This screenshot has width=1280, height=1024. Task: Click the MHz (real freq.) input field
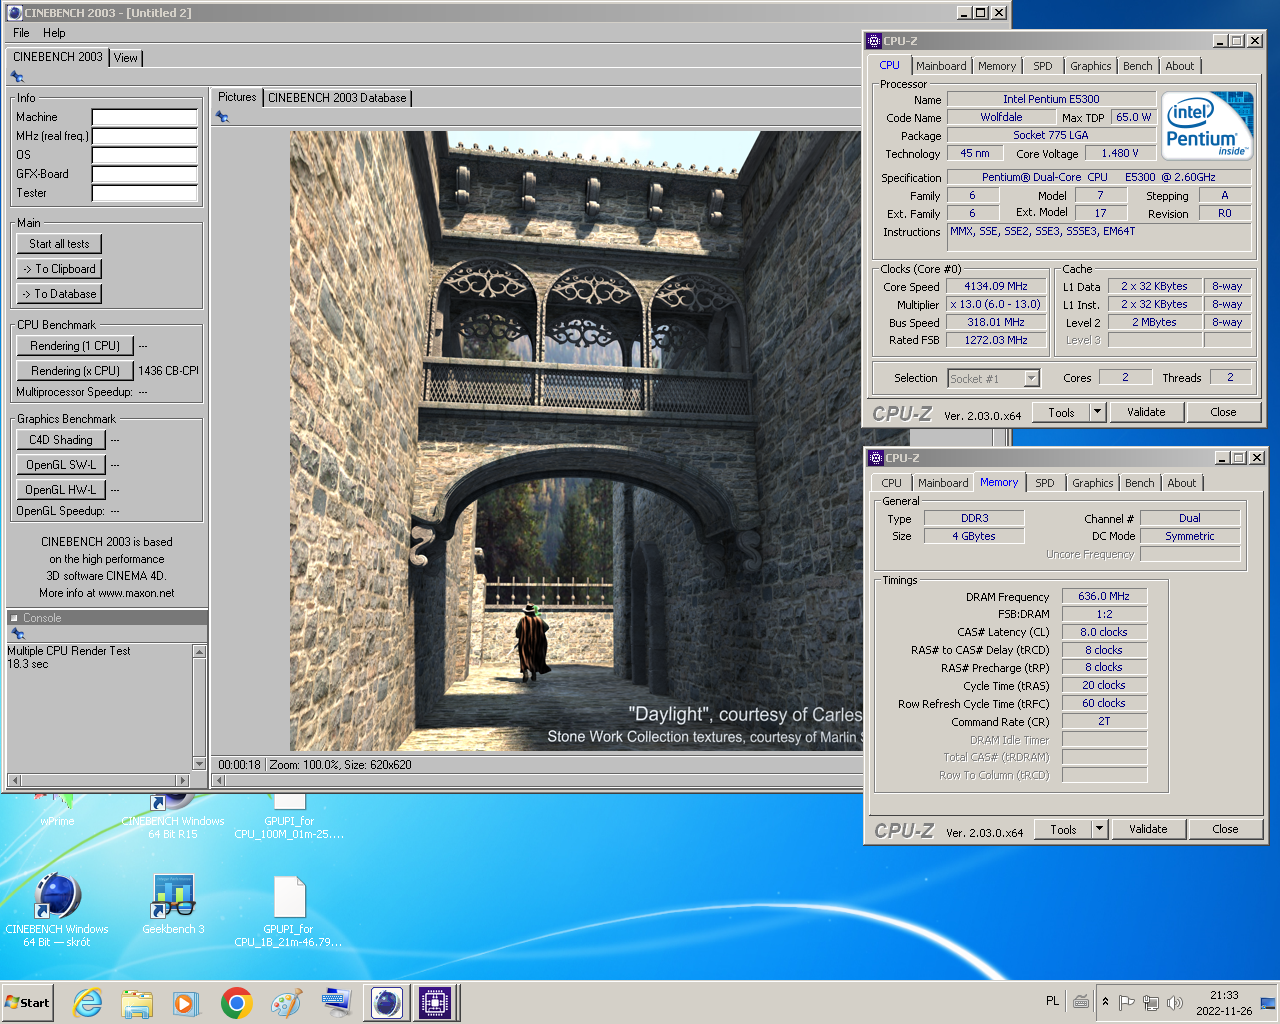coord(145,136)
